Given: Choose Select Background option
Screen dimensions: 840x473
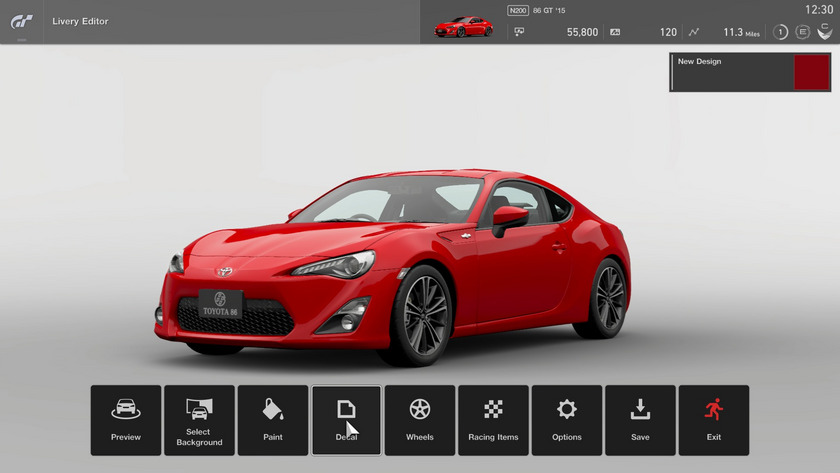Looking at the screenshot, I should (x=199, y=420).
